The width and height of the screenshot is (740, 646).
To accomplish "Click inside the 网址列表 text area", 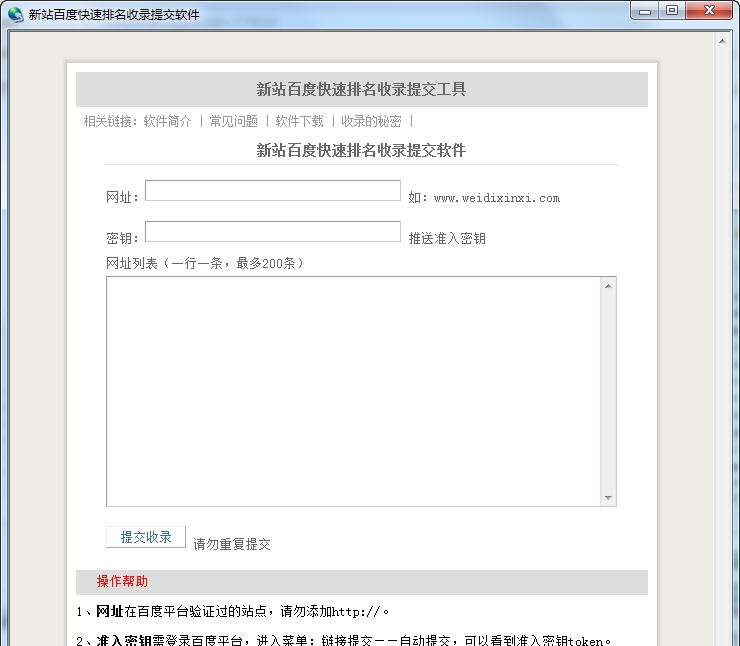I will (x=353, y=391).
